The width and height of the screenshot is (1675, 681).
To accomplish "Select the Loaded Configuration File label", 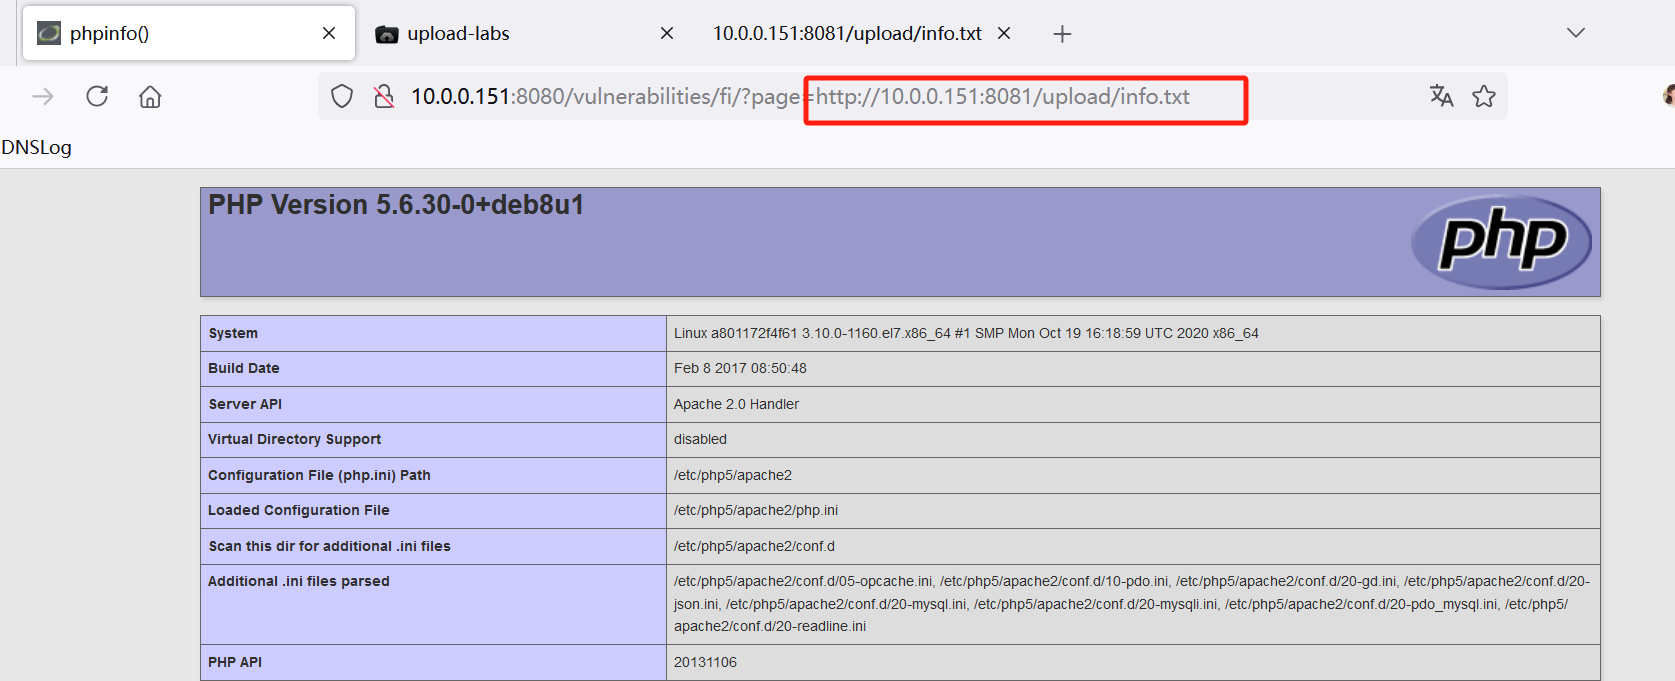I will point(299,510).
